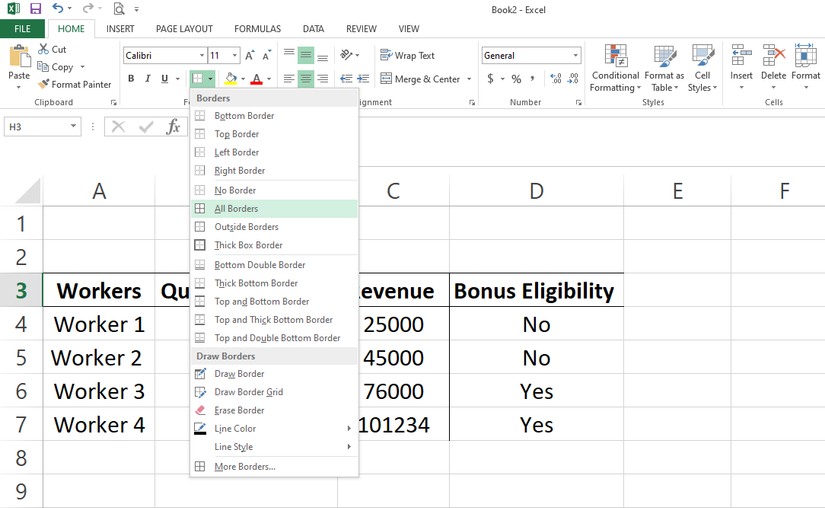Increase font size with larger A
This screenshot has width=825, height=508.
pyautogui.click(x=249, y=55)
